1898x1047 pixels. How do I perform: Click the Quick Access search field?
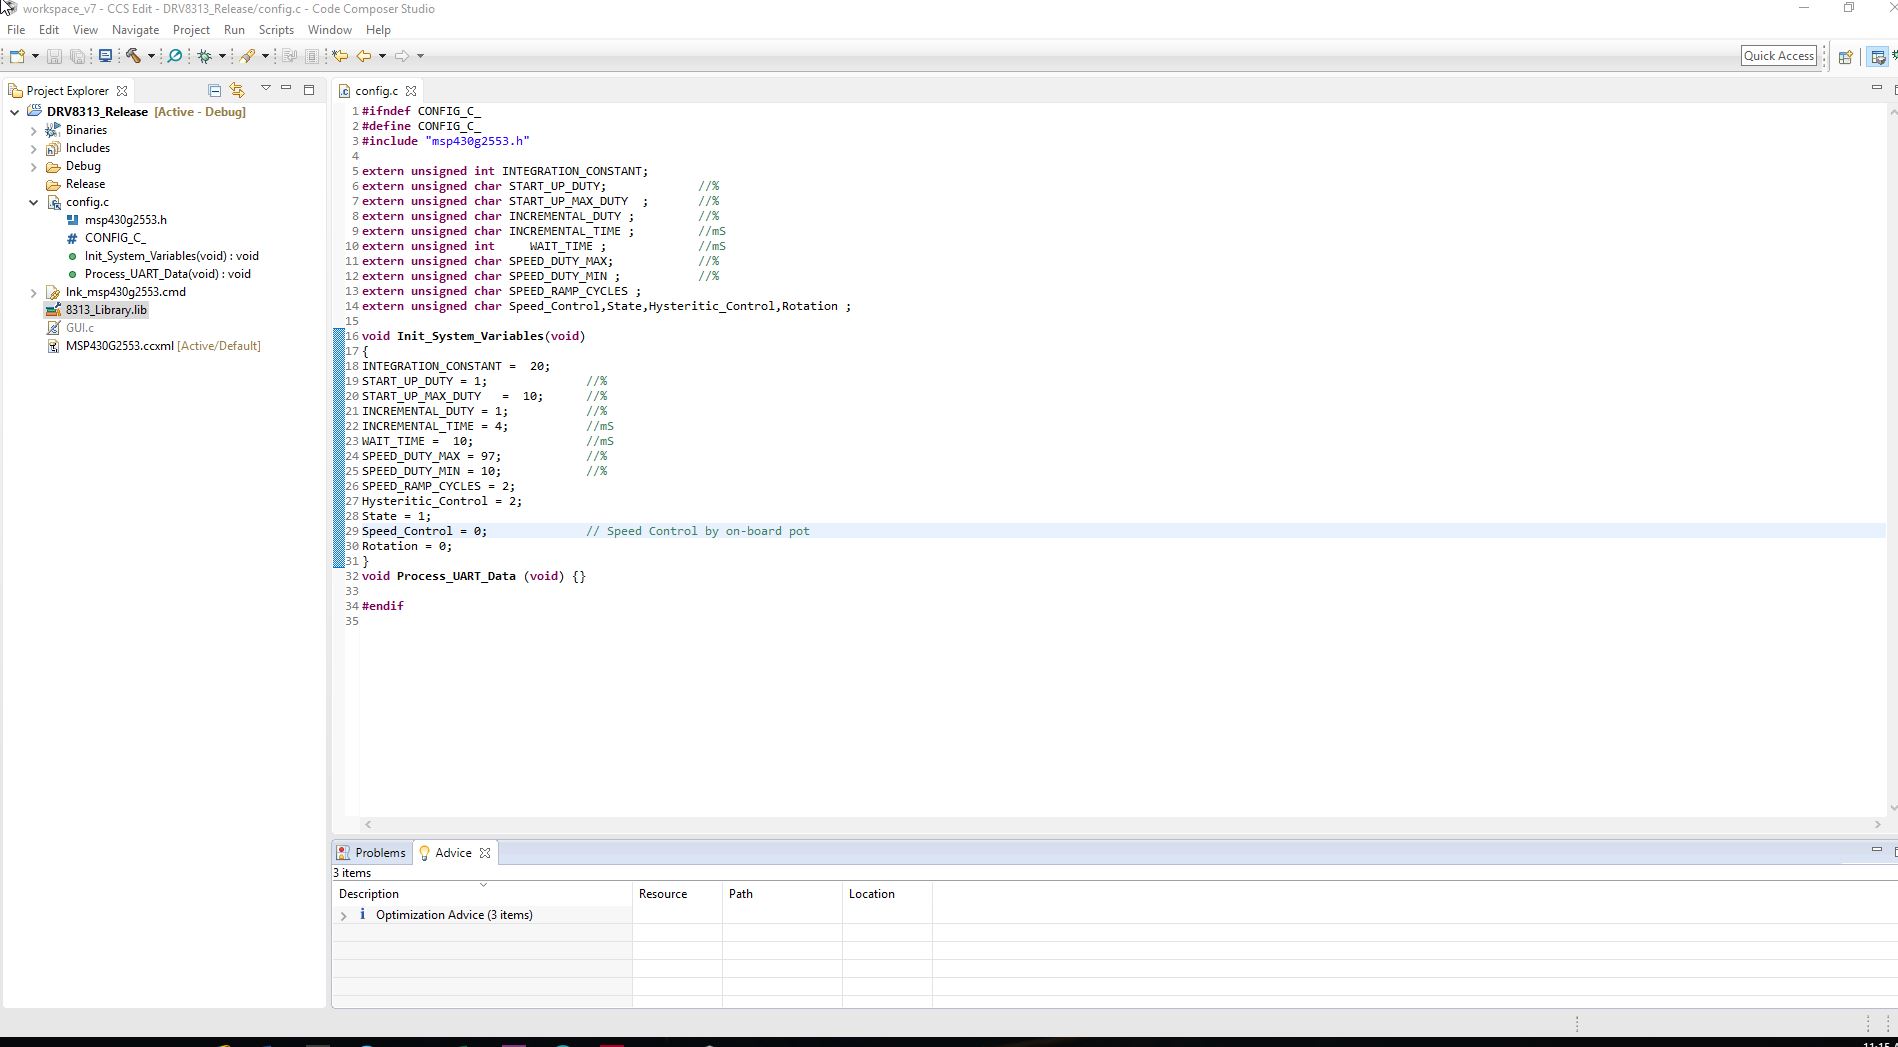pyautogui.click(x=1779, y=56)
